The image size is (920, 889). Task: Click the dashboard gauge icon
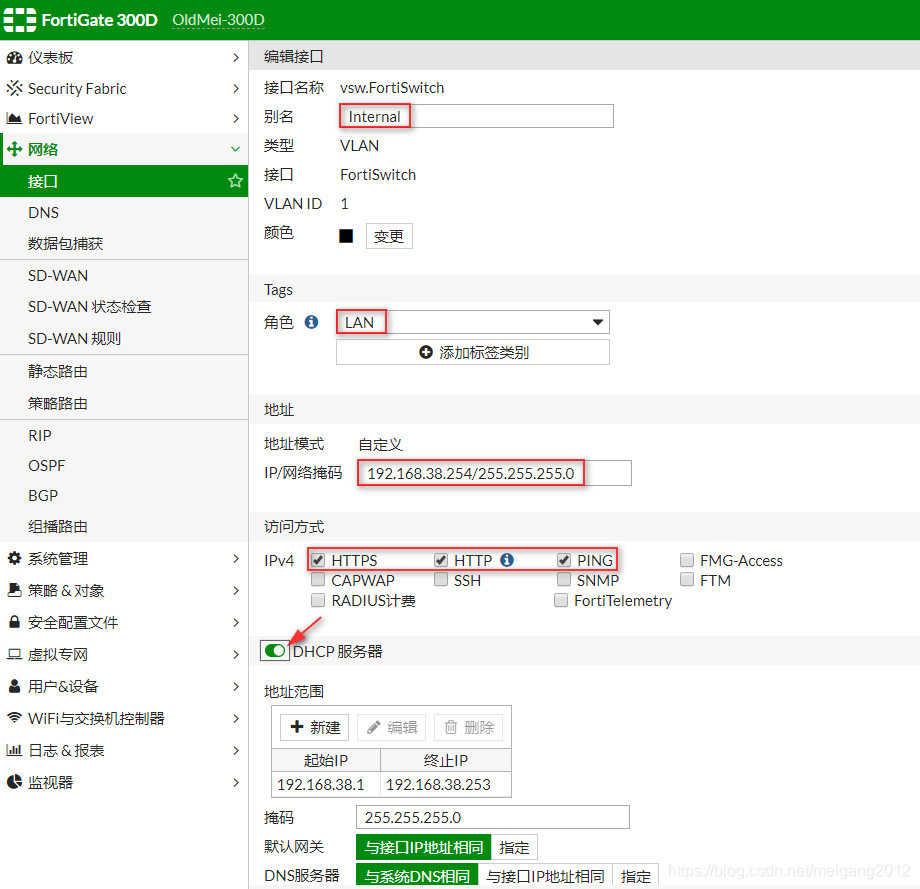click(x=14, y=58)
